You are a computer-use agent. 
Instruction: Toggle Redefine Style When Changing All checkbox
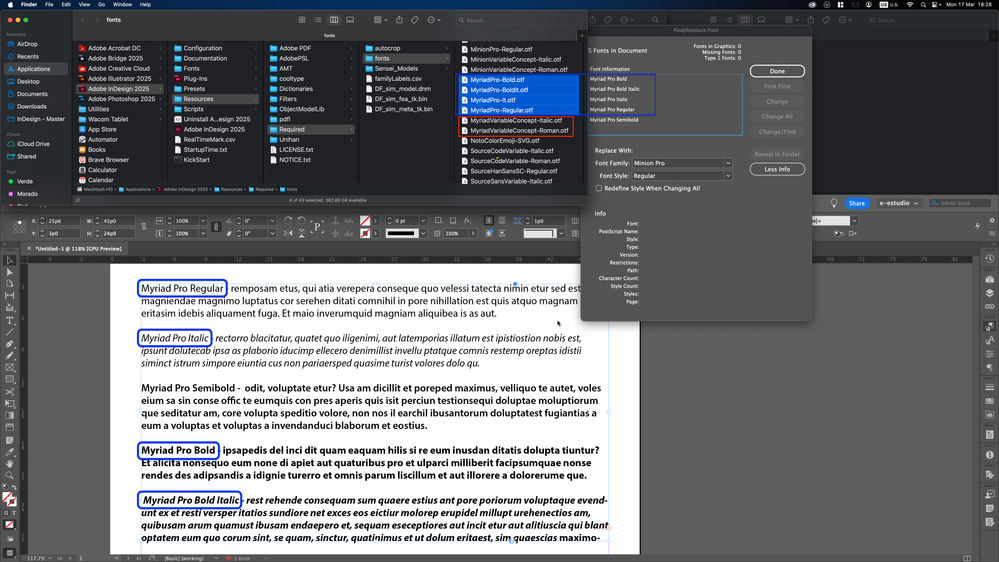(x=599, y=189)
